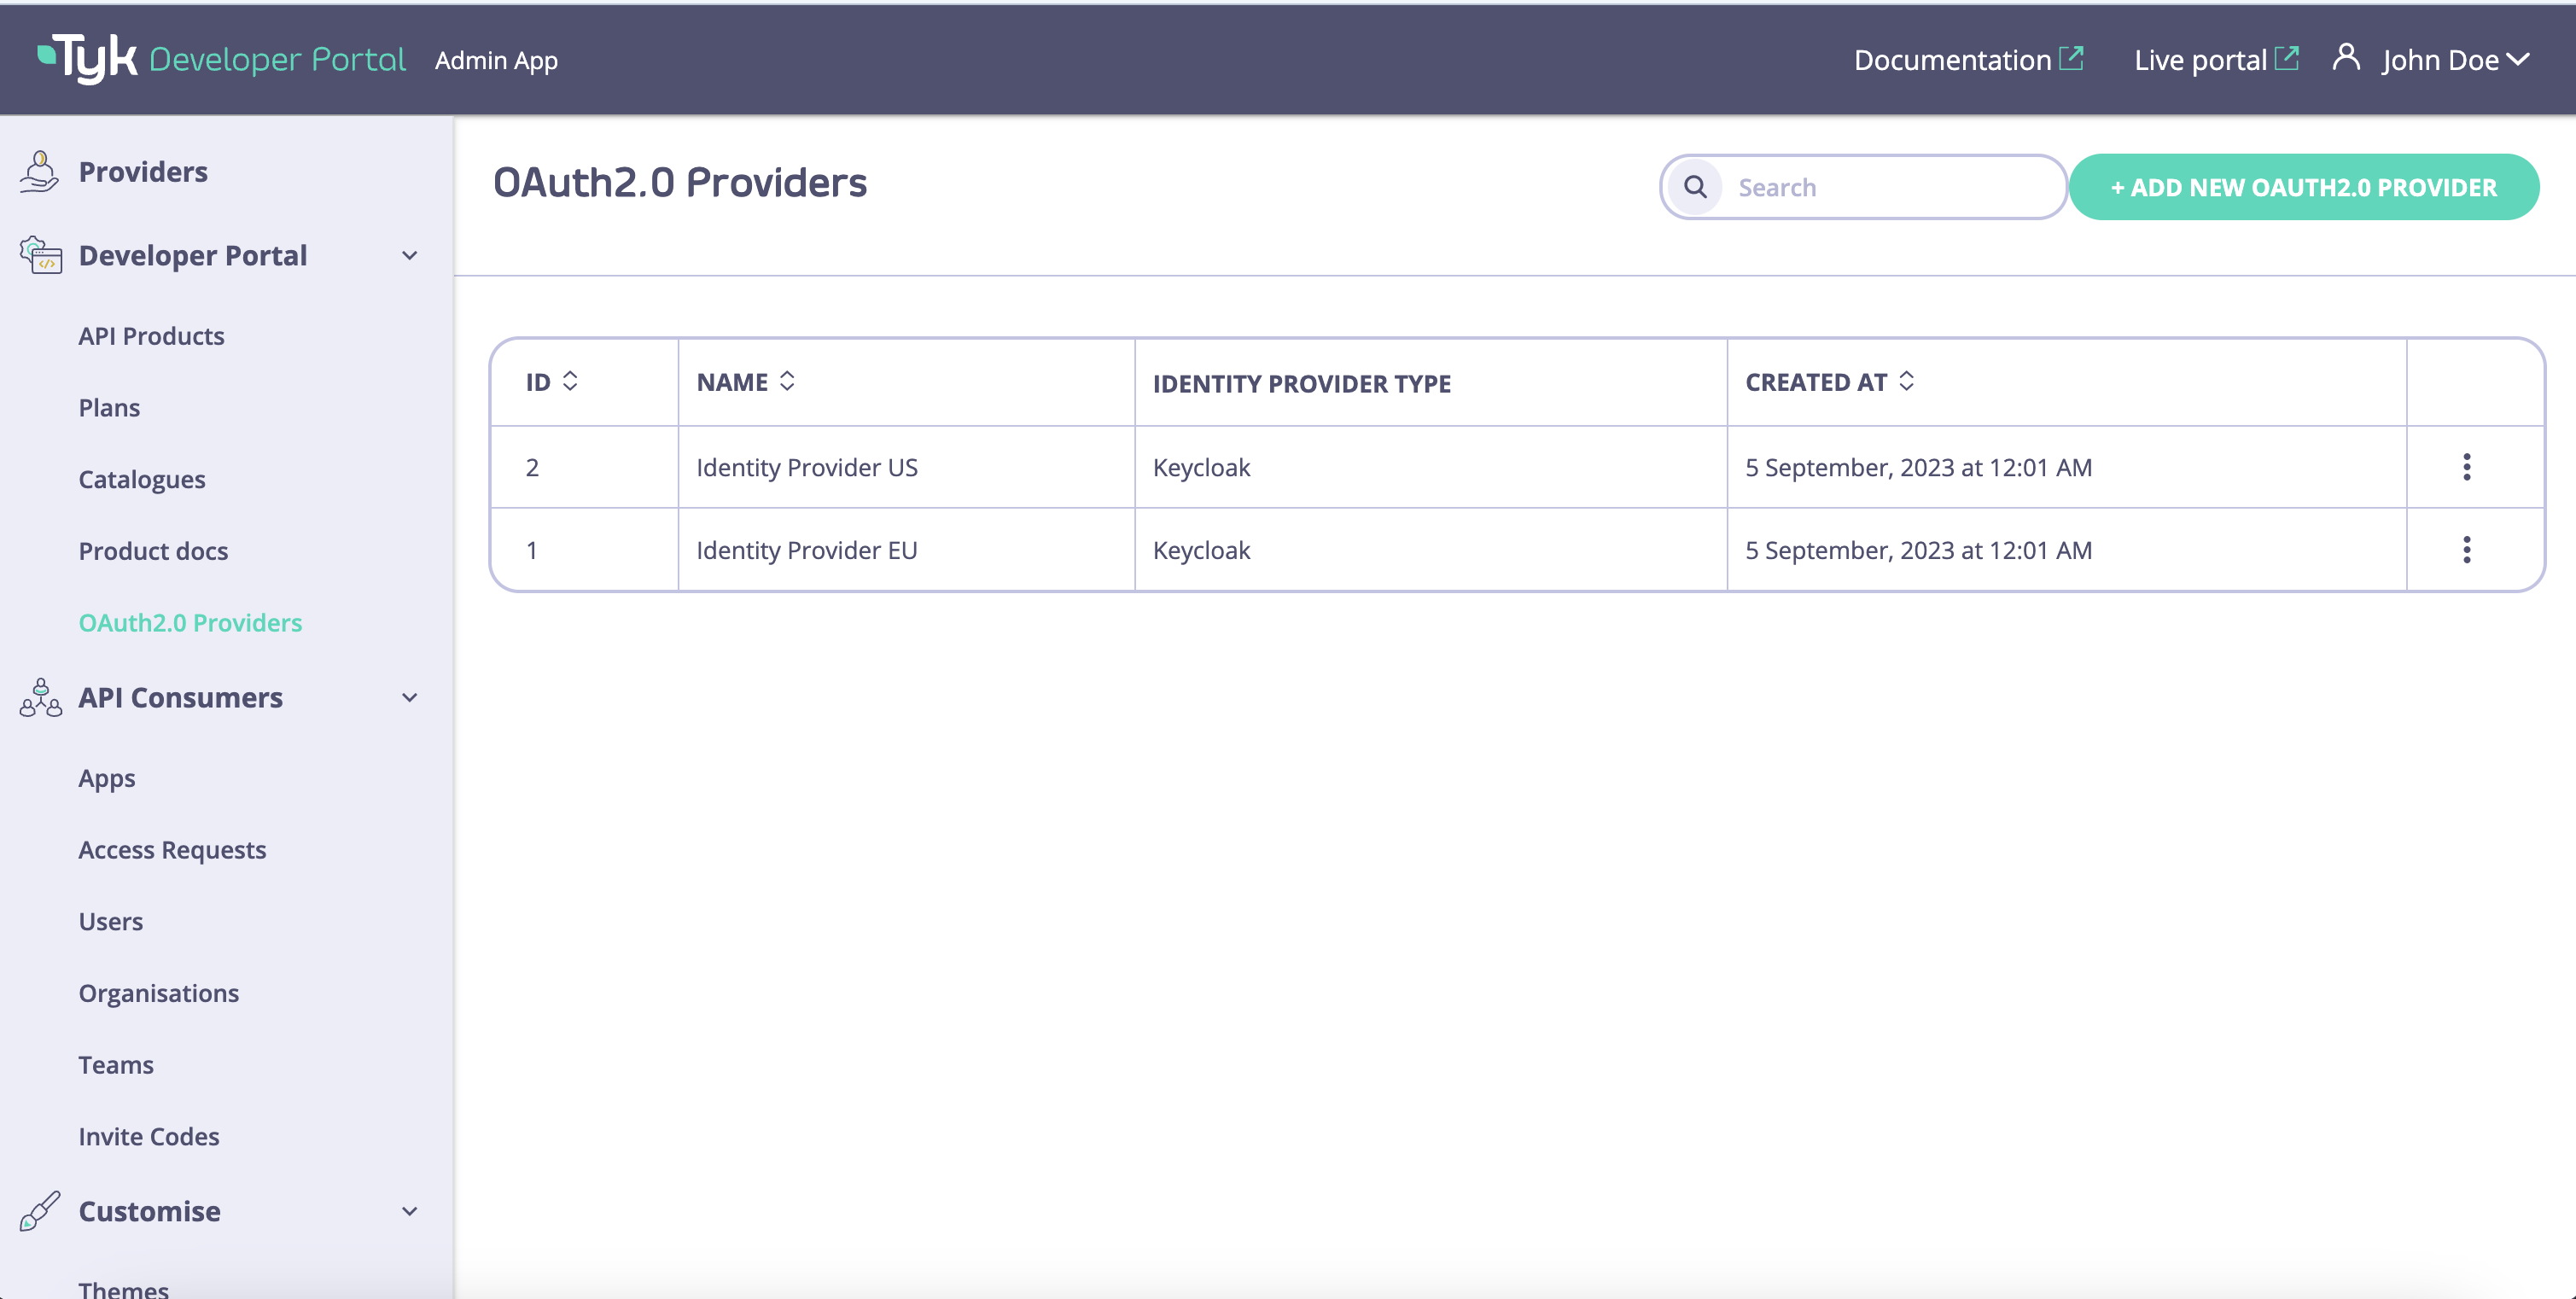Select OAuth2.0 Providers in the sidebar
Viewport: 2576px width, 1299px height.
pos(191,622)
